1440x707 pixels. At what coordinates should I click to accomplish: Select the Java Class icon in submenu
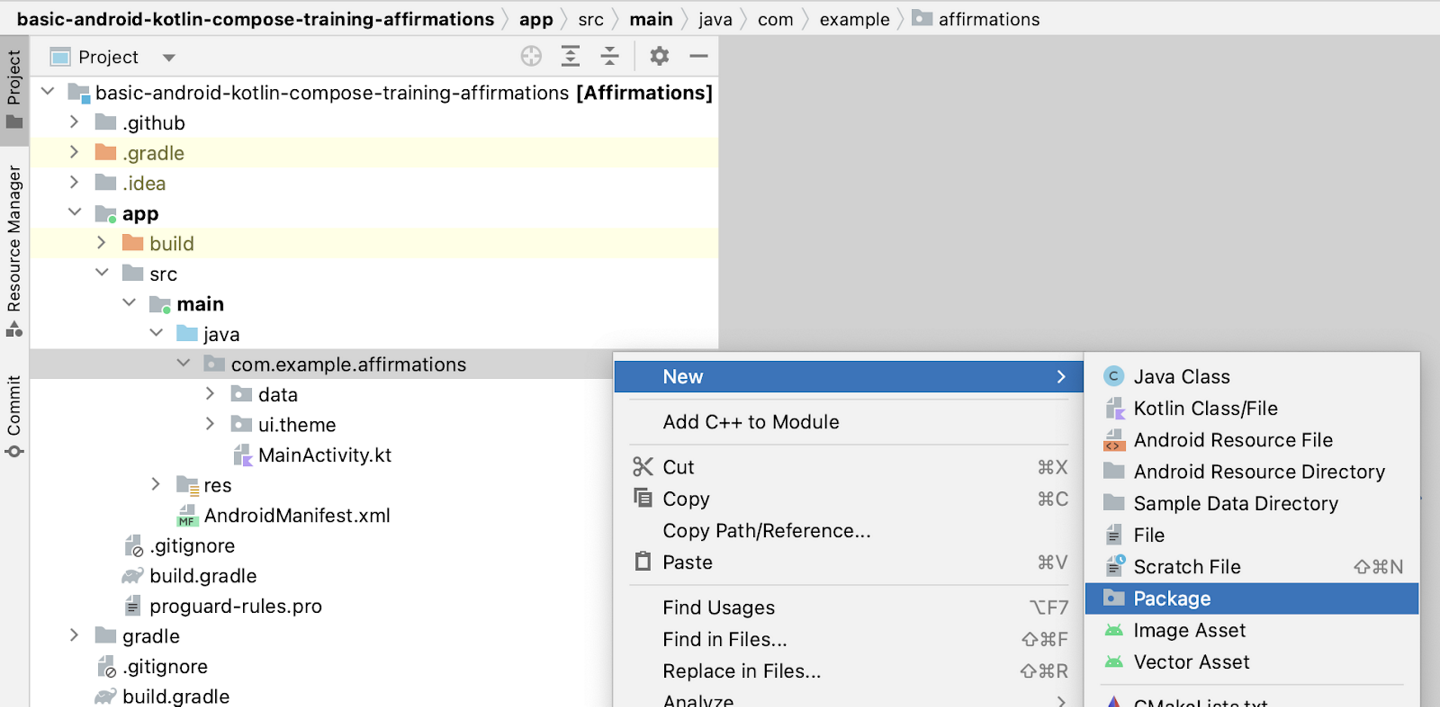(x=1113, y=377)
